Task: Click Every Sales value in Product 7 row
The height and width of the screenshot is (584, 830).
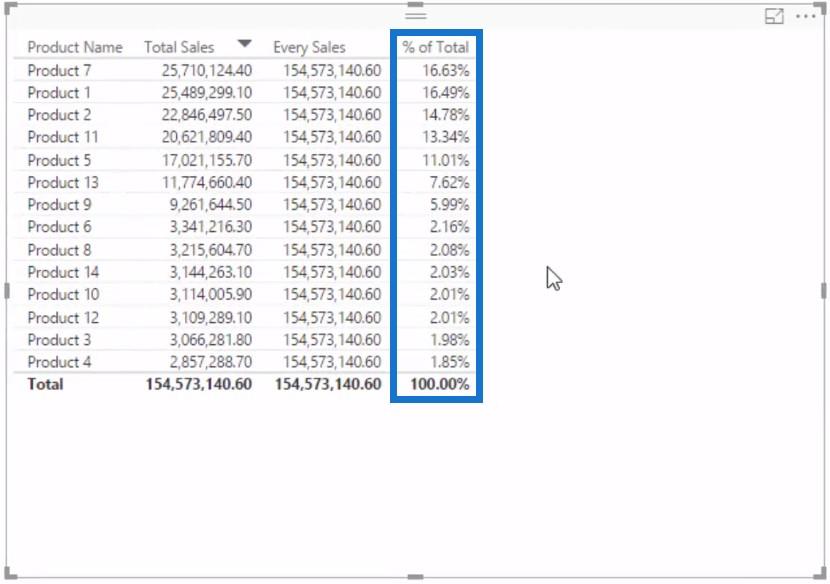Action: pos(332,70)
